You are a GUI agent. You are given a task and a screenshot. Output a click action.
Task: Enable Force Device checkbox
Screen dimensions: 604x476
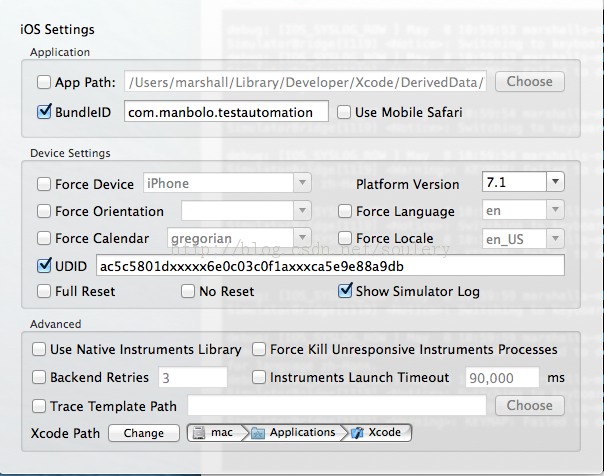click(44, 184)
